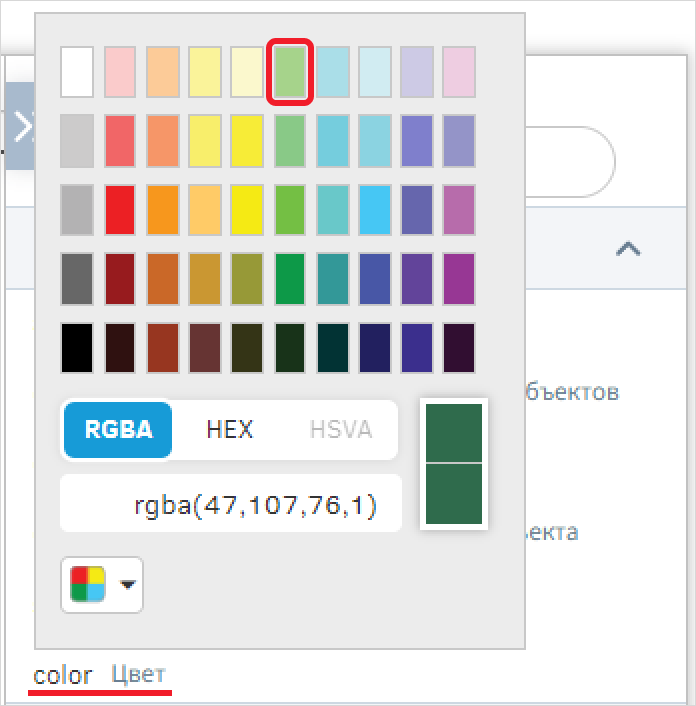Click the current color preview box
The width and height of the screenshot is (696, 706).
454,463
